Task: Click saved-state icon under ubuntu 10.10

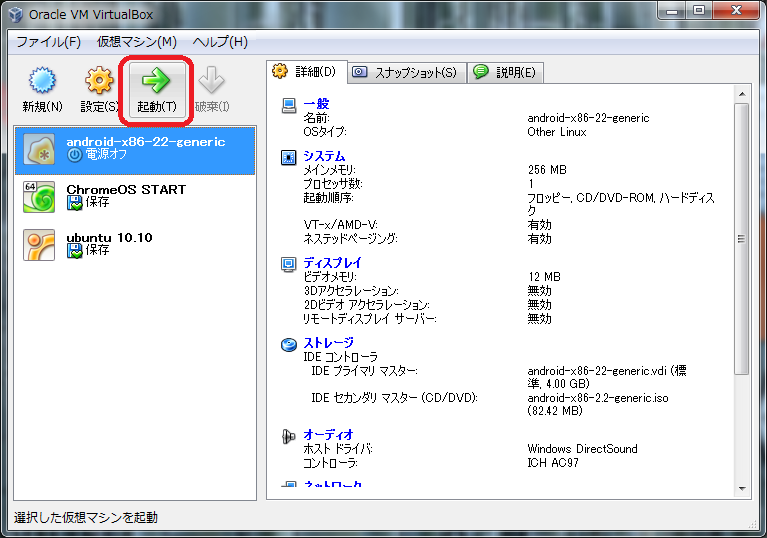Action: point(74,251)
